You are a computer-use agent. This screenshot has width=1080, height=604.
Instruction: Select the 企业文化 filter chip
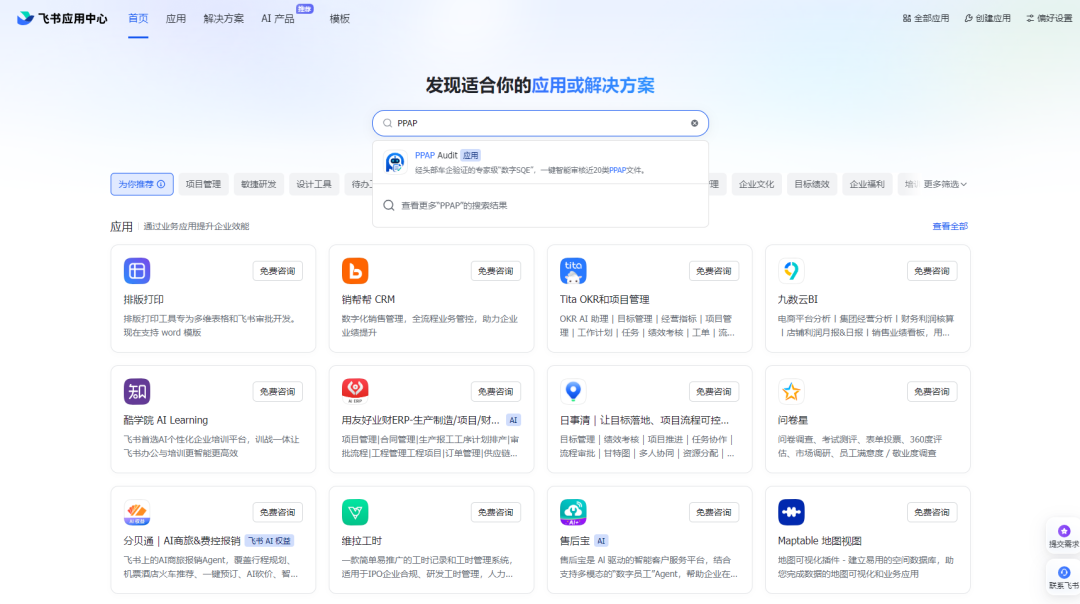[x=756, y=184]
